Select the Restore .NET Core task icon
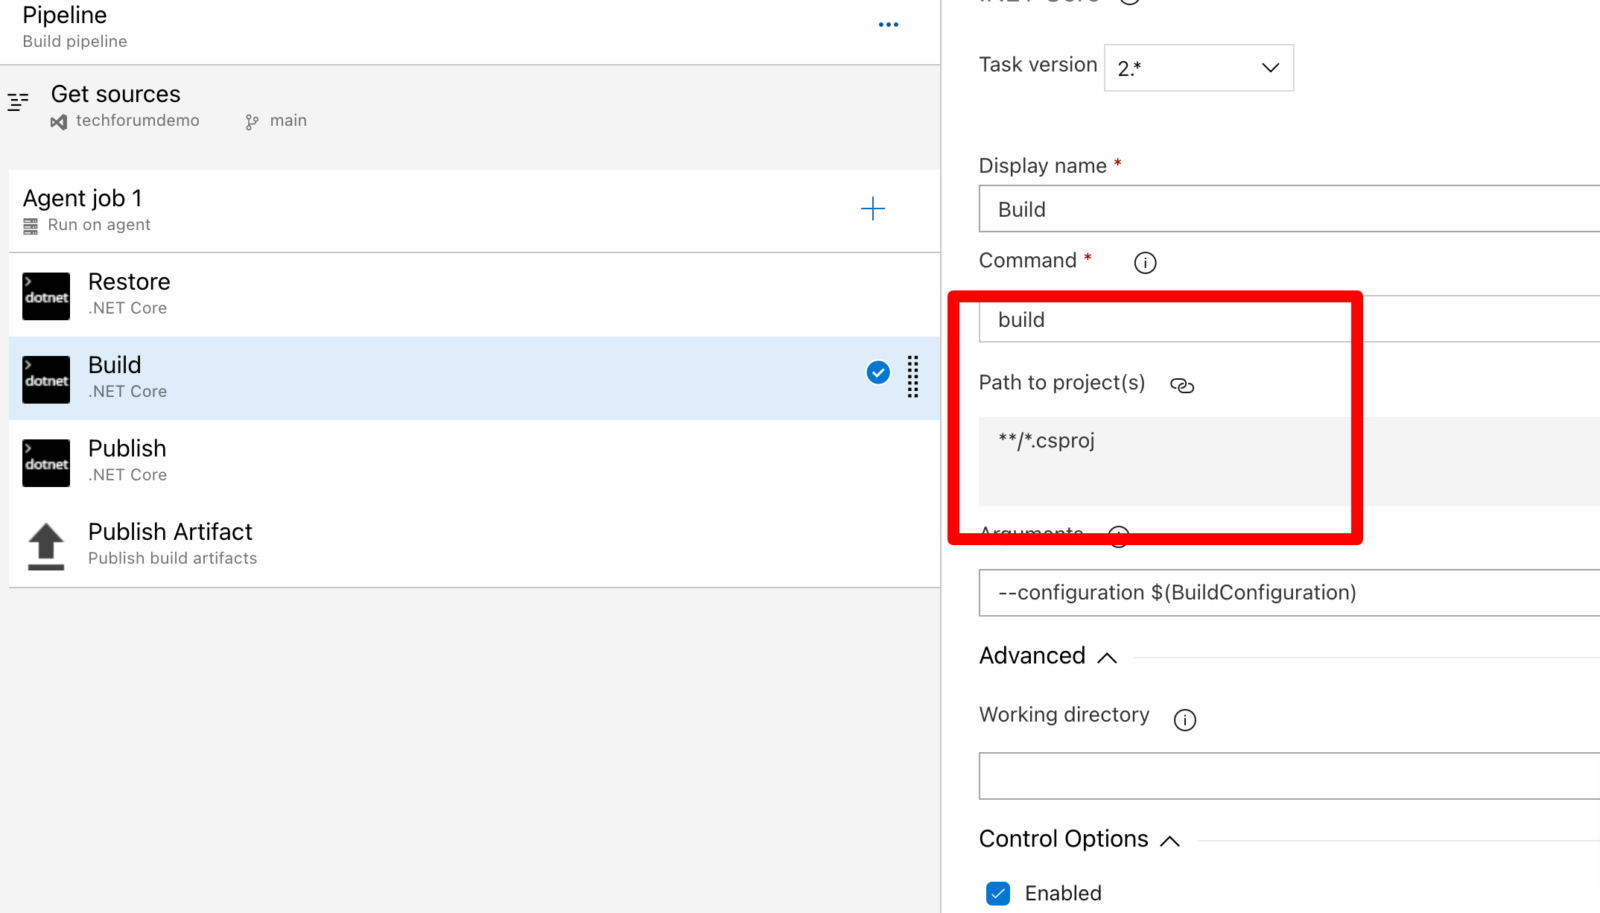The height and width of the screenshot is (913, 1600). (45, 296)
